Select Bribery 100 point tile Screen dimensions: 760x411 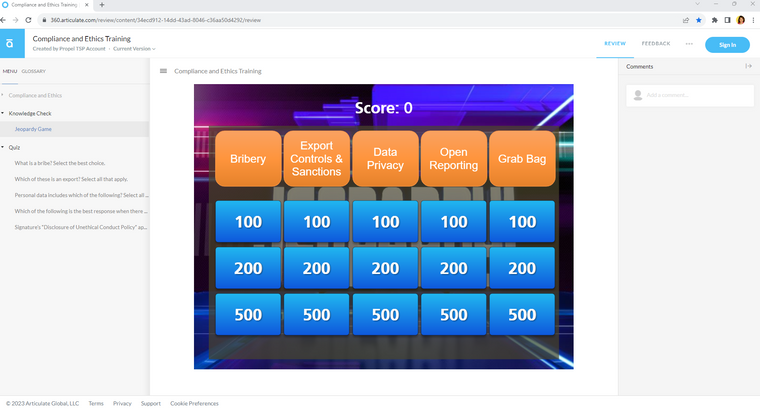pyautogui.click(x=248, y=222)
